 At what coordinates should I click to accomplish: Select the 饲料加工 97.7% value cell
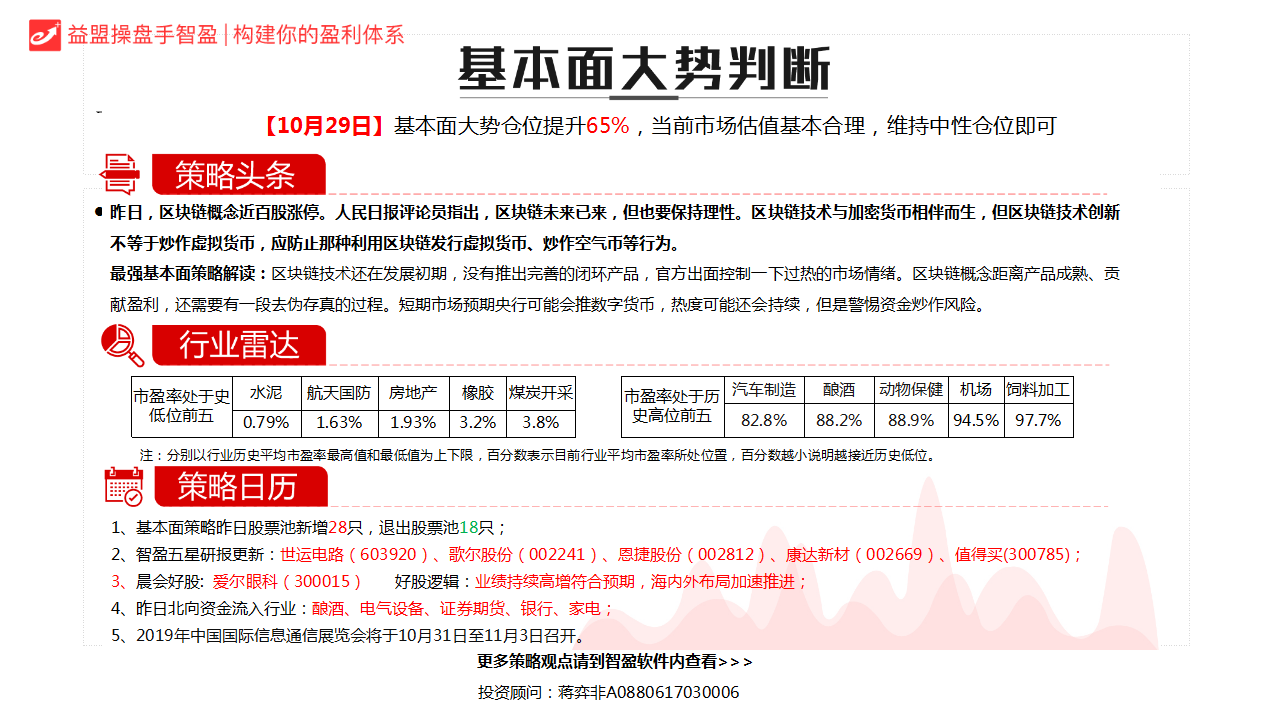click(x=1037, y=420)
